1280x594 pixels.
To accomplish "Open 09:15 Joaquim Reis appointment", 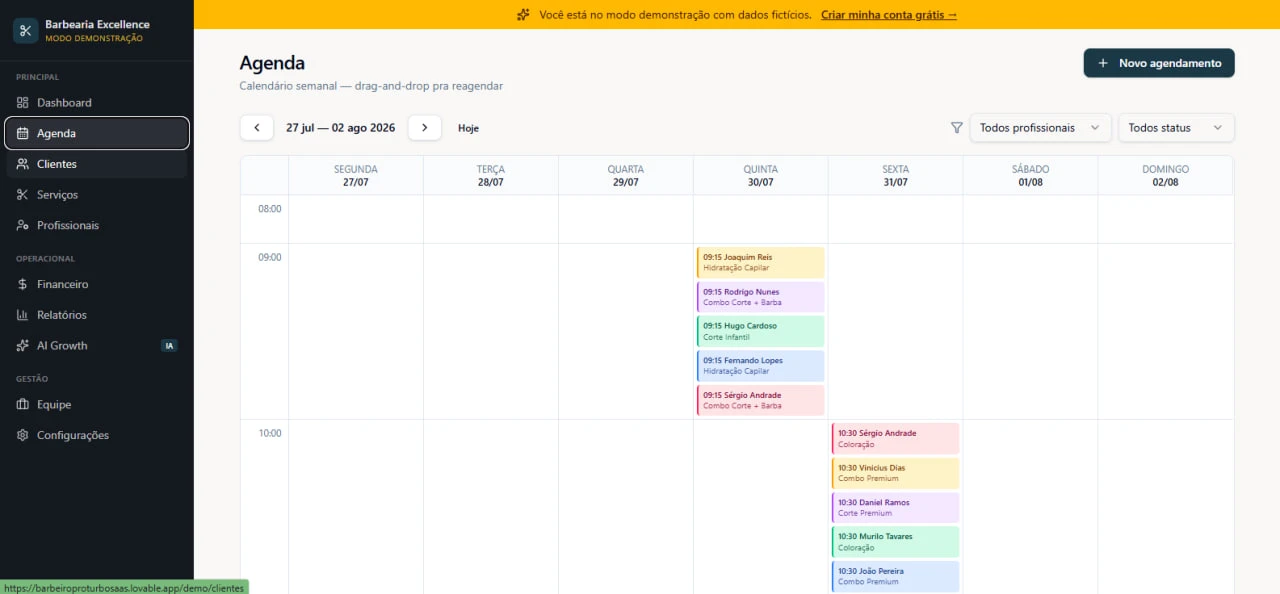I will coord(760,263).
